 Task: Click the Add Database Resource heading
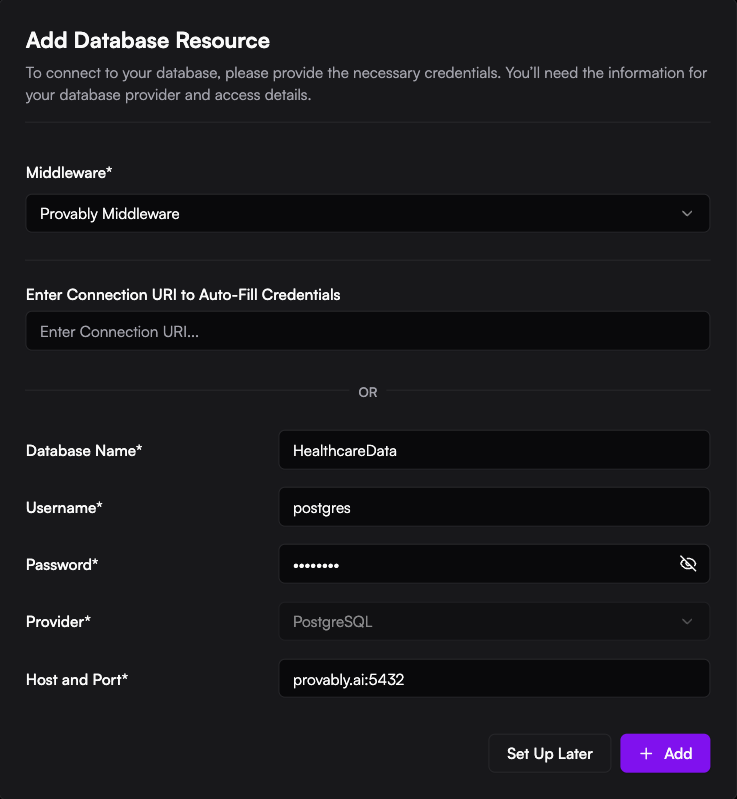(147, 41)
